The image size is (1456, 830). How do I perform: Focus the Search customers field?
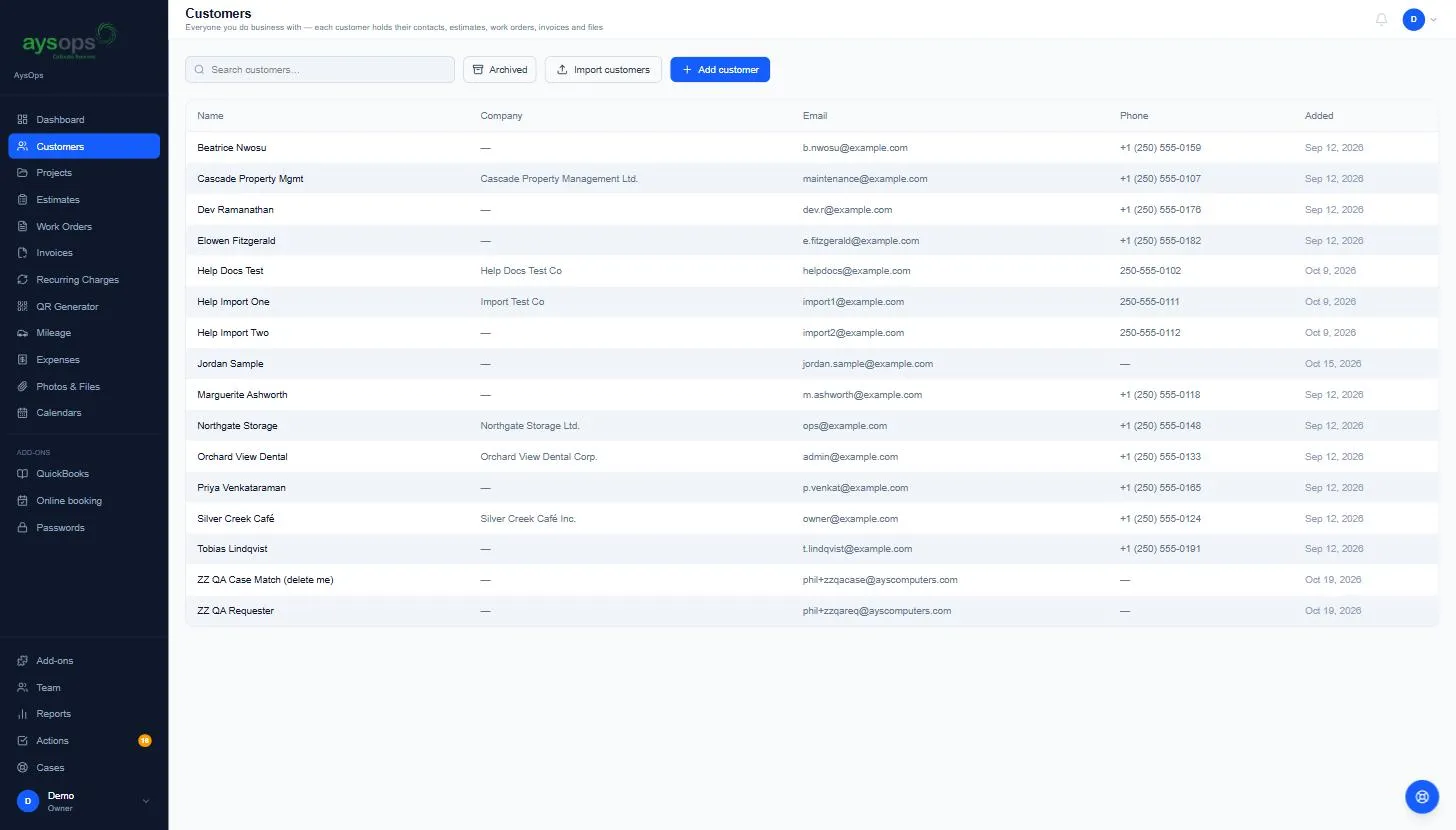[320, 70]
